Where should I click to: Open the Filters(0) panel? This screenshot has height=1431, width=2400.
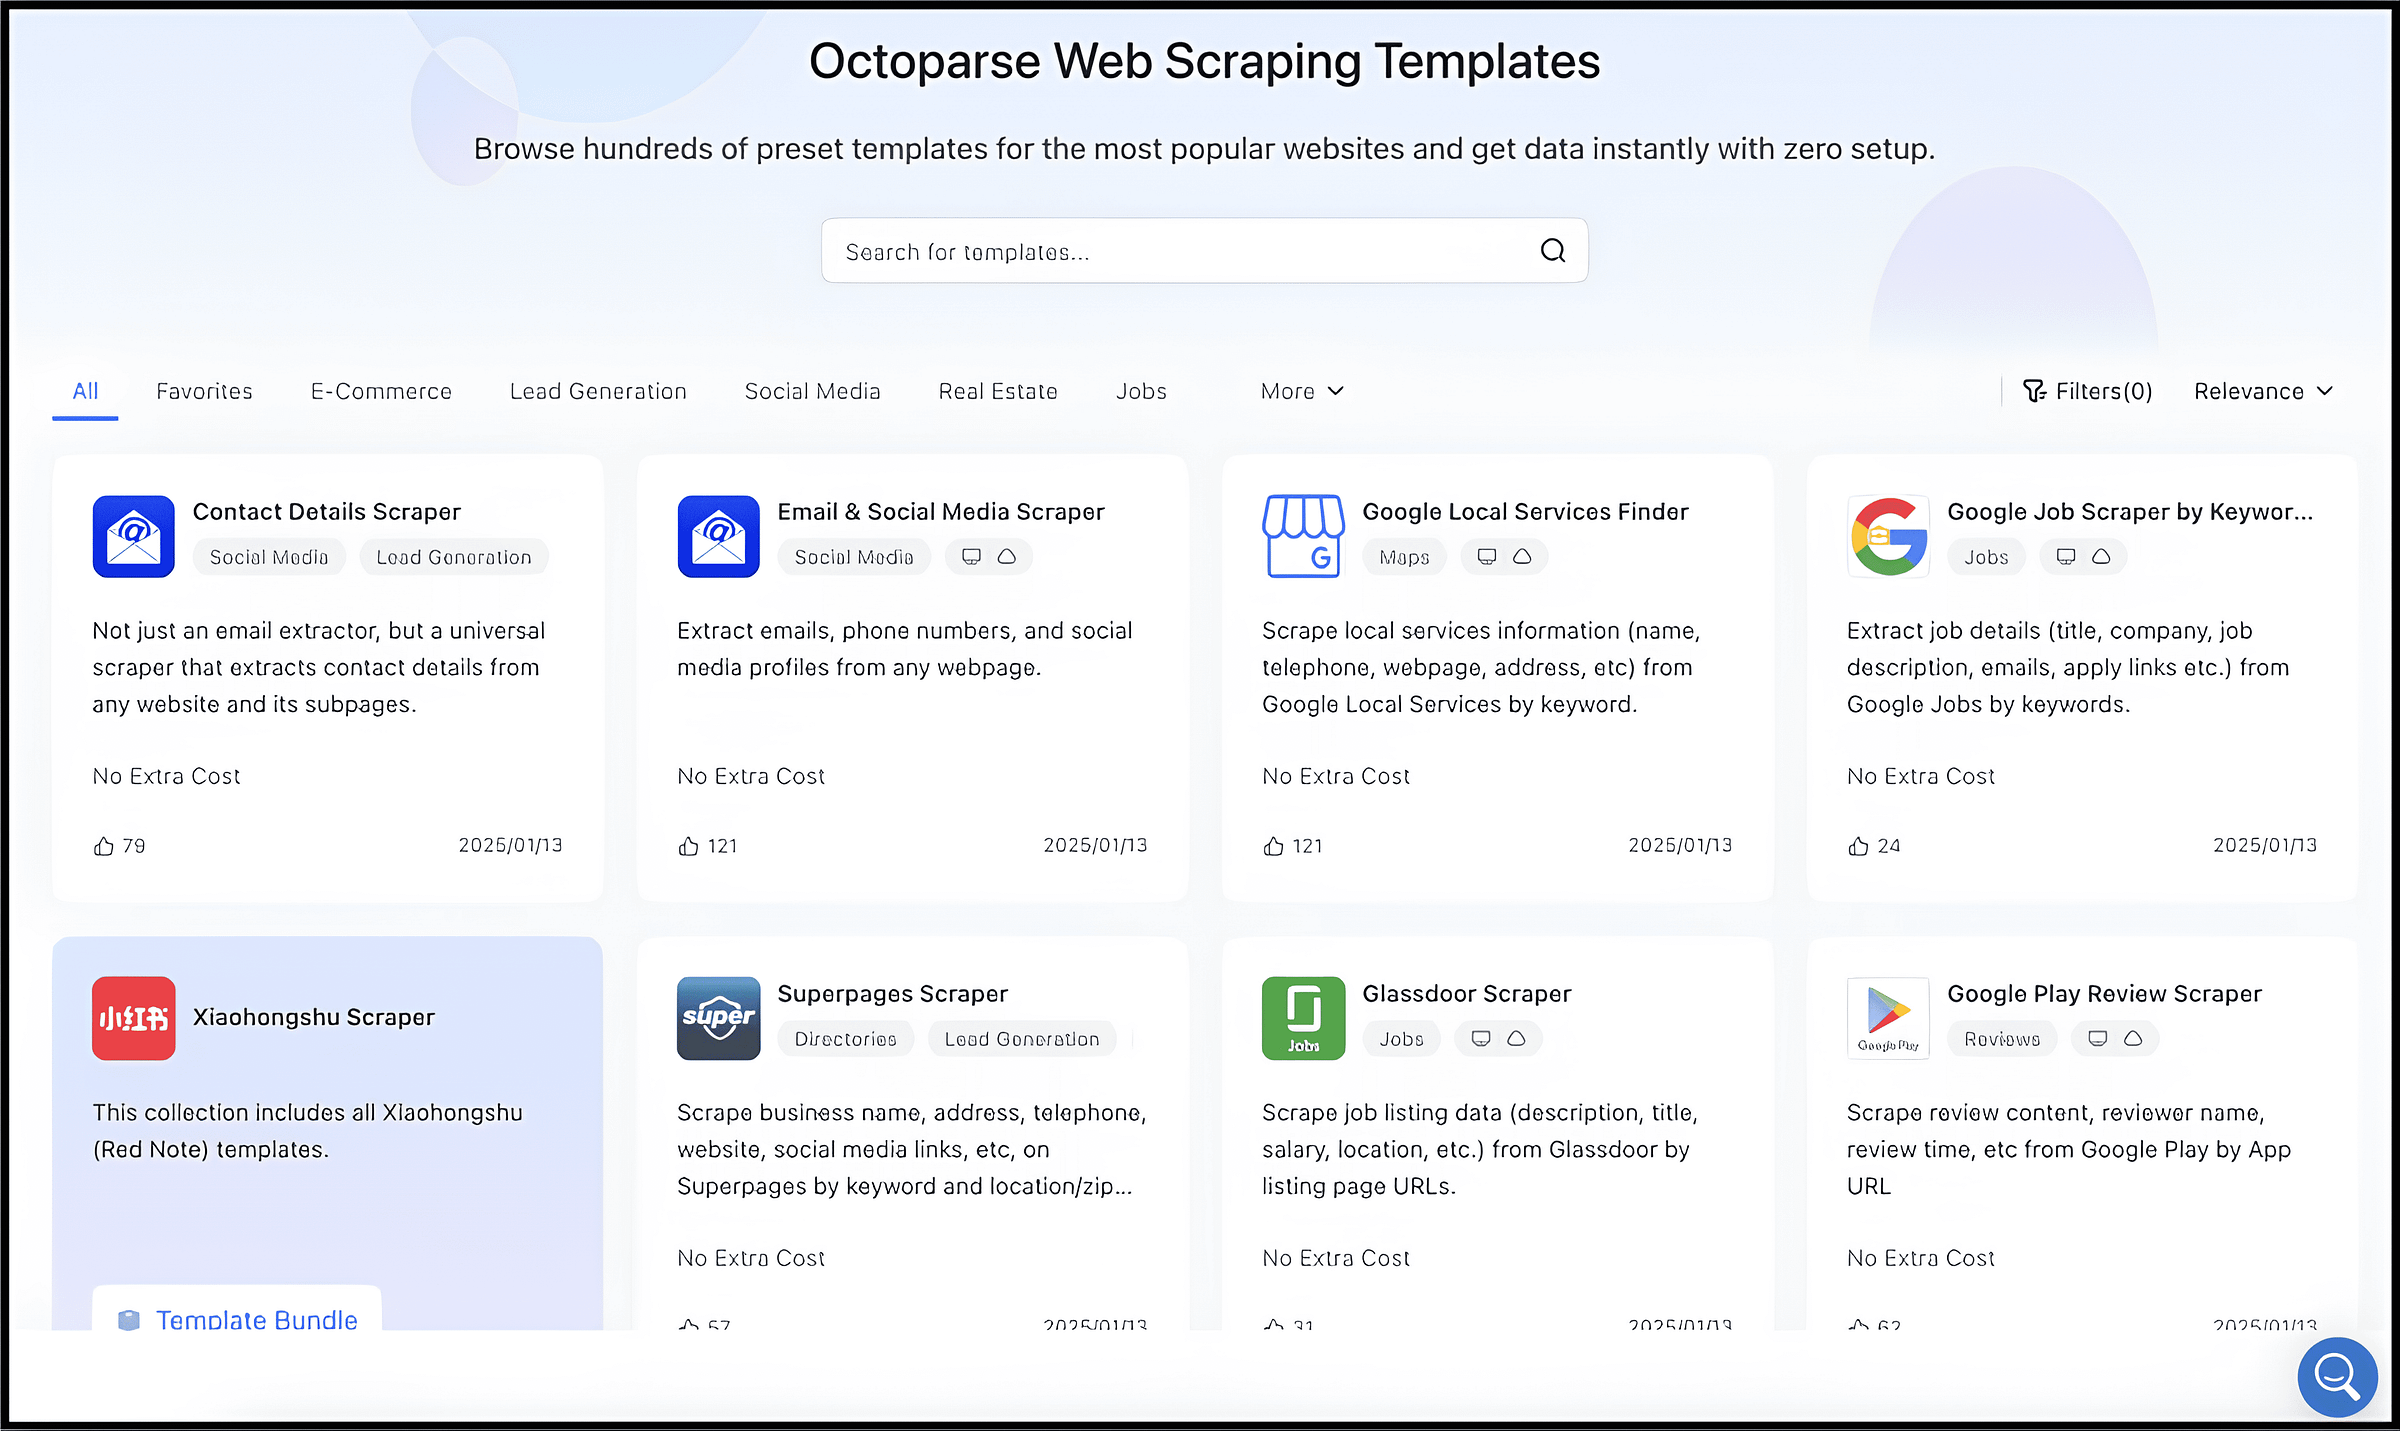2087,391
